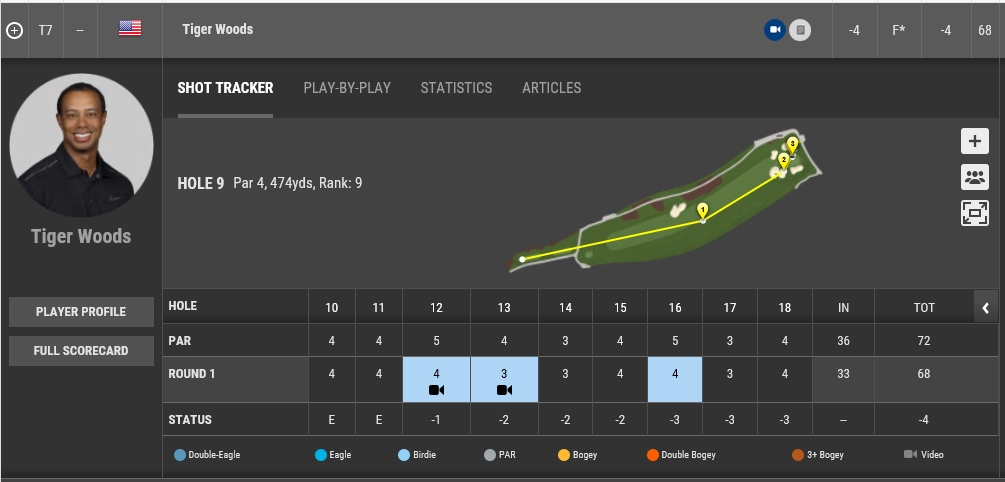Zoom in on the hole map
The height and width of the screenshot is (482, 1005).
coord(975,142)
